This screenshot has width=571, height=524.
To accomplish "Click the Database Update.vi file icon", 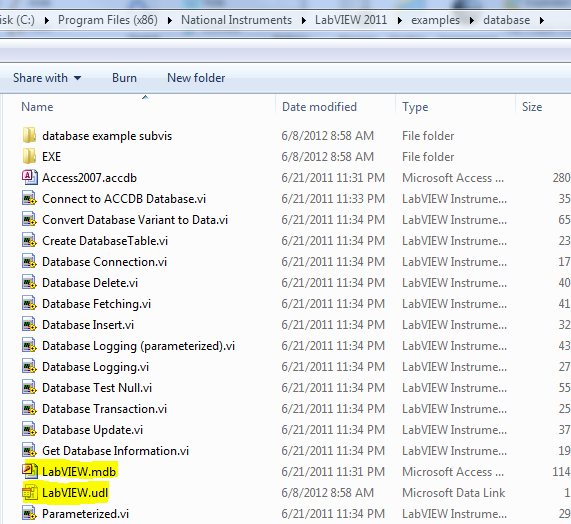I will 29,430.
